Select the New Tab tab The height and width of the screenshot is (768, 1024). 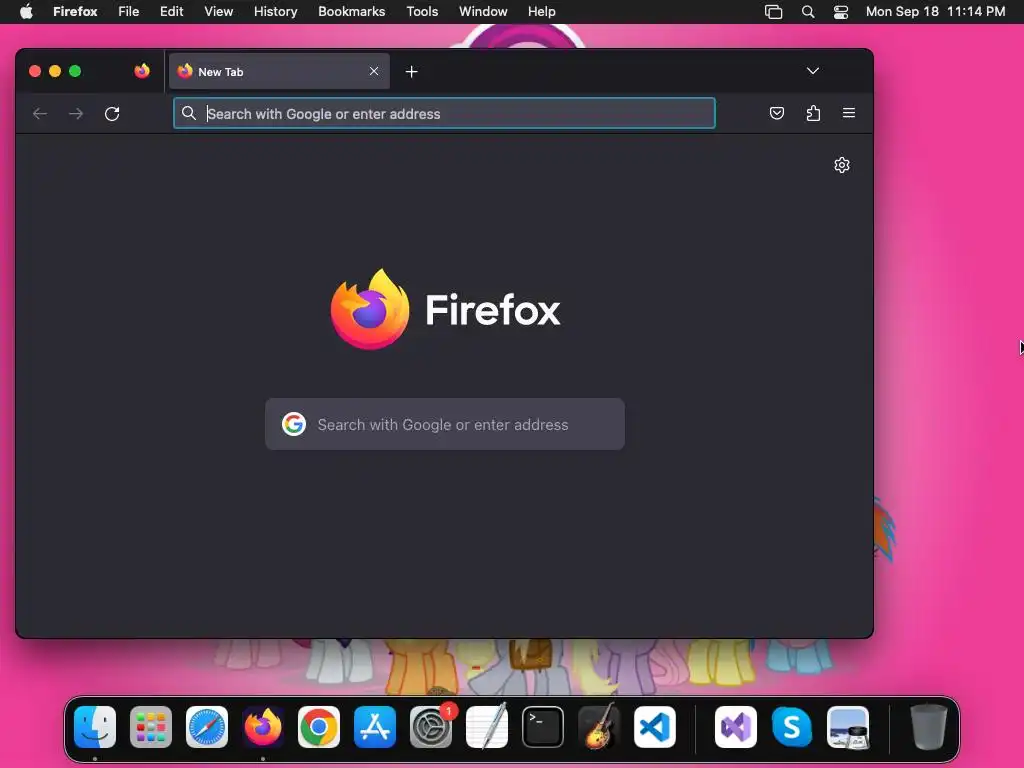280,71
